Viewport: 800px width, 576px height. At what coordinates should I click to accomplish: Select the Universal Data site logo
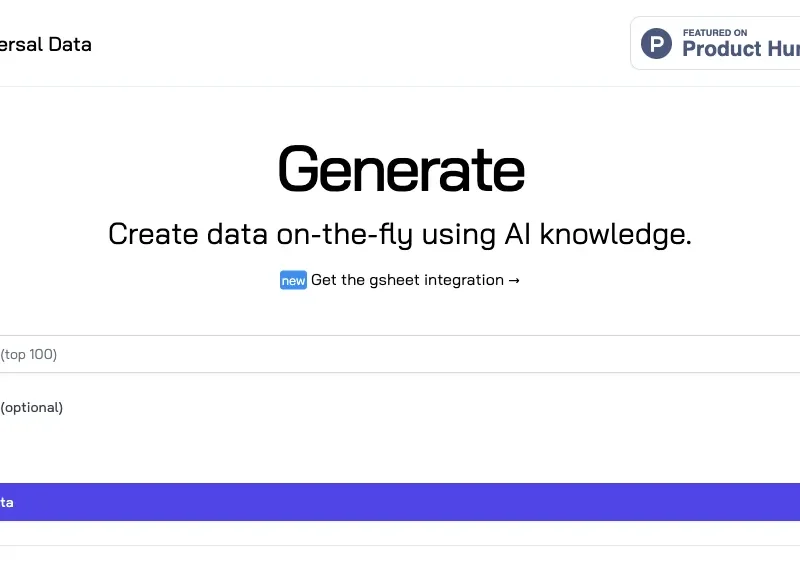pyautogui.click(x=45, y=43)
